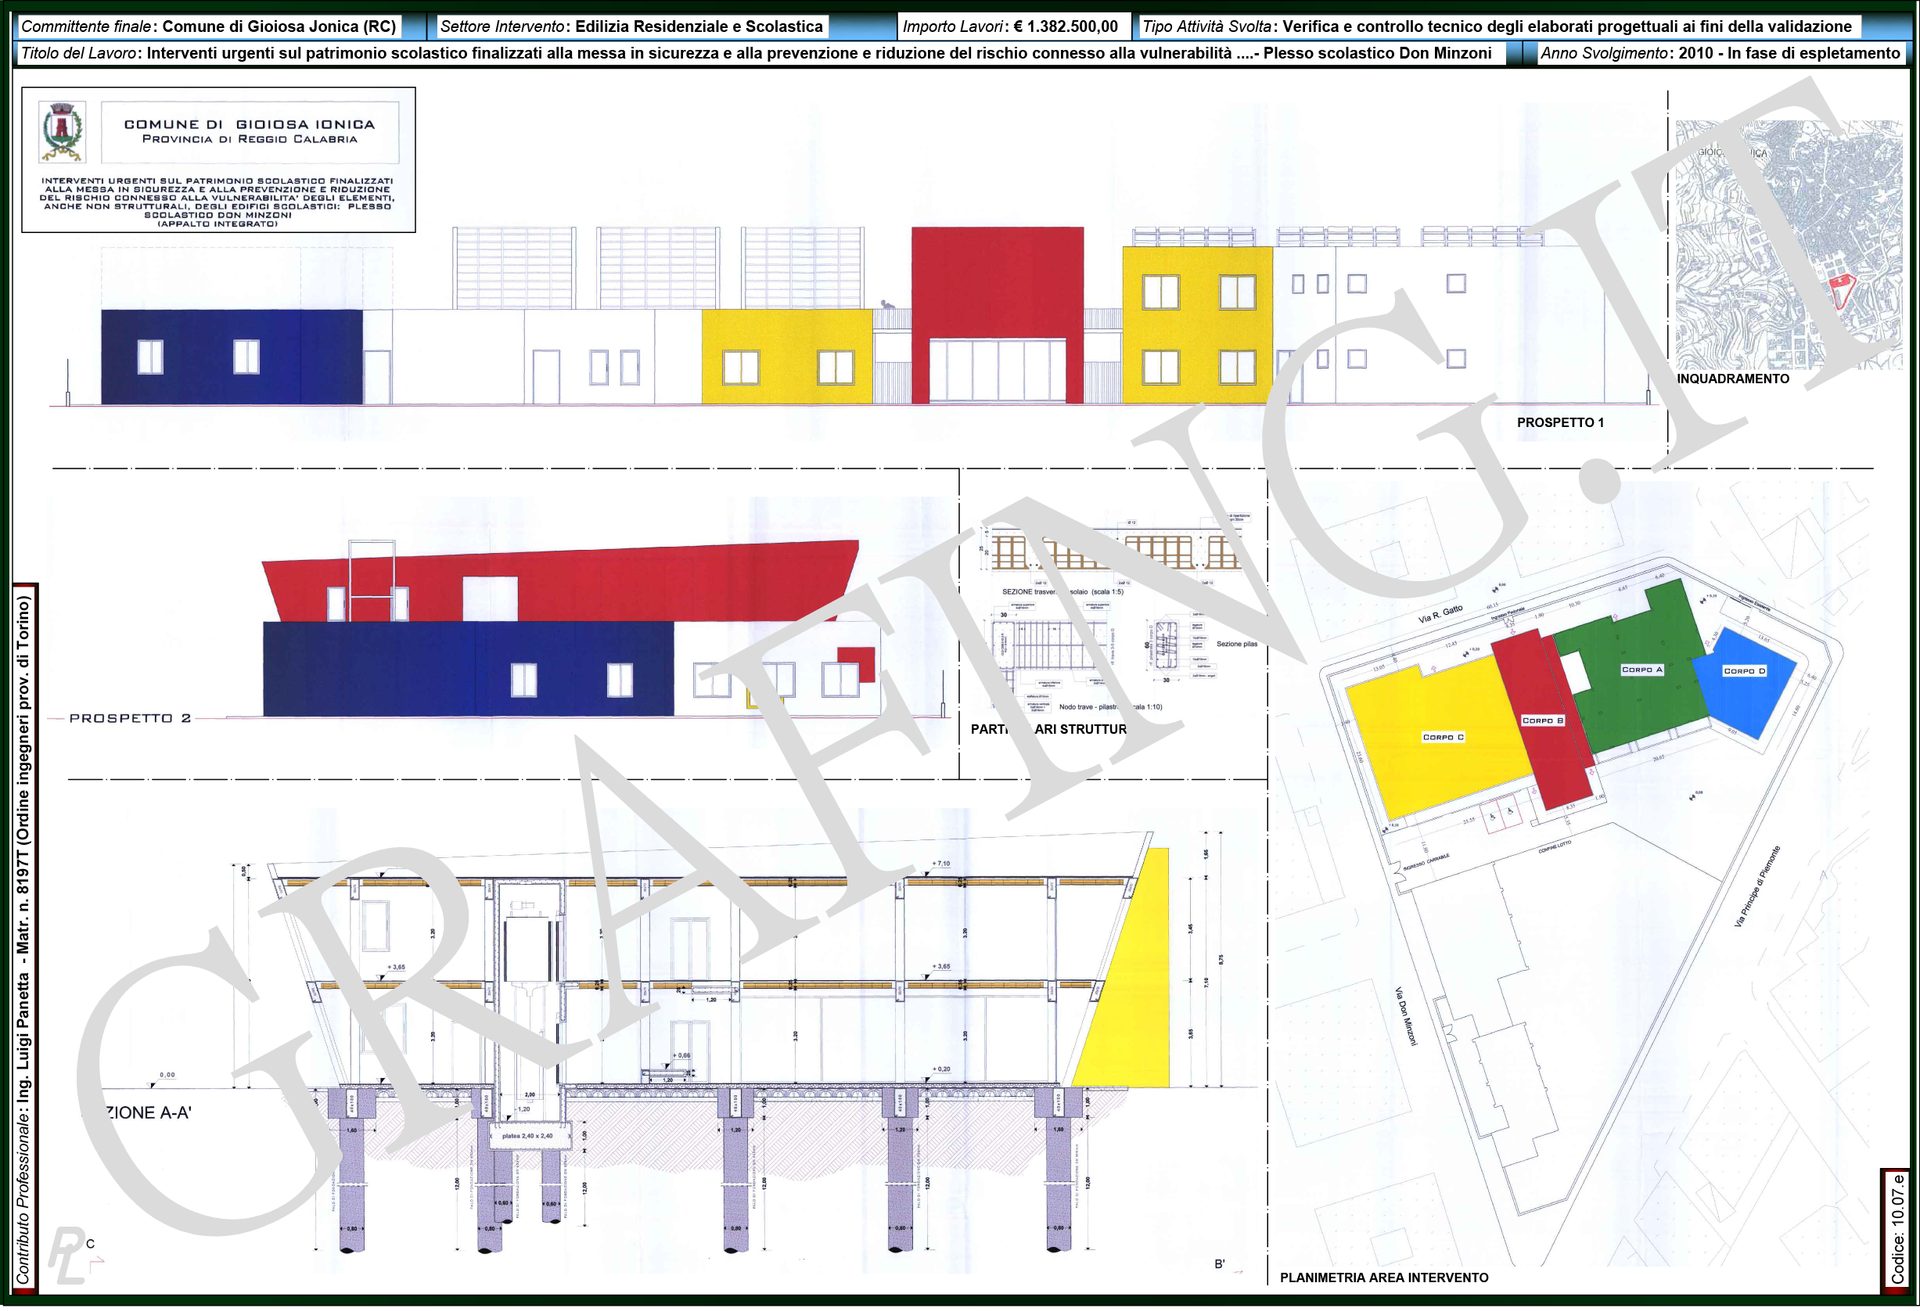This screenshot has height=1311, width=1920.
Task: Click the disabled parking symbols on the site plan
Action: coord(1501,814)
